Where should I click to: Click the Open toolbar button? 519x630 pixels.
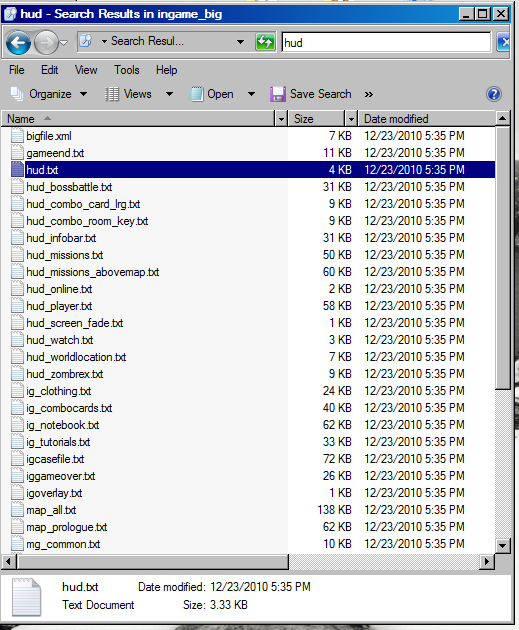pos(213,94)
